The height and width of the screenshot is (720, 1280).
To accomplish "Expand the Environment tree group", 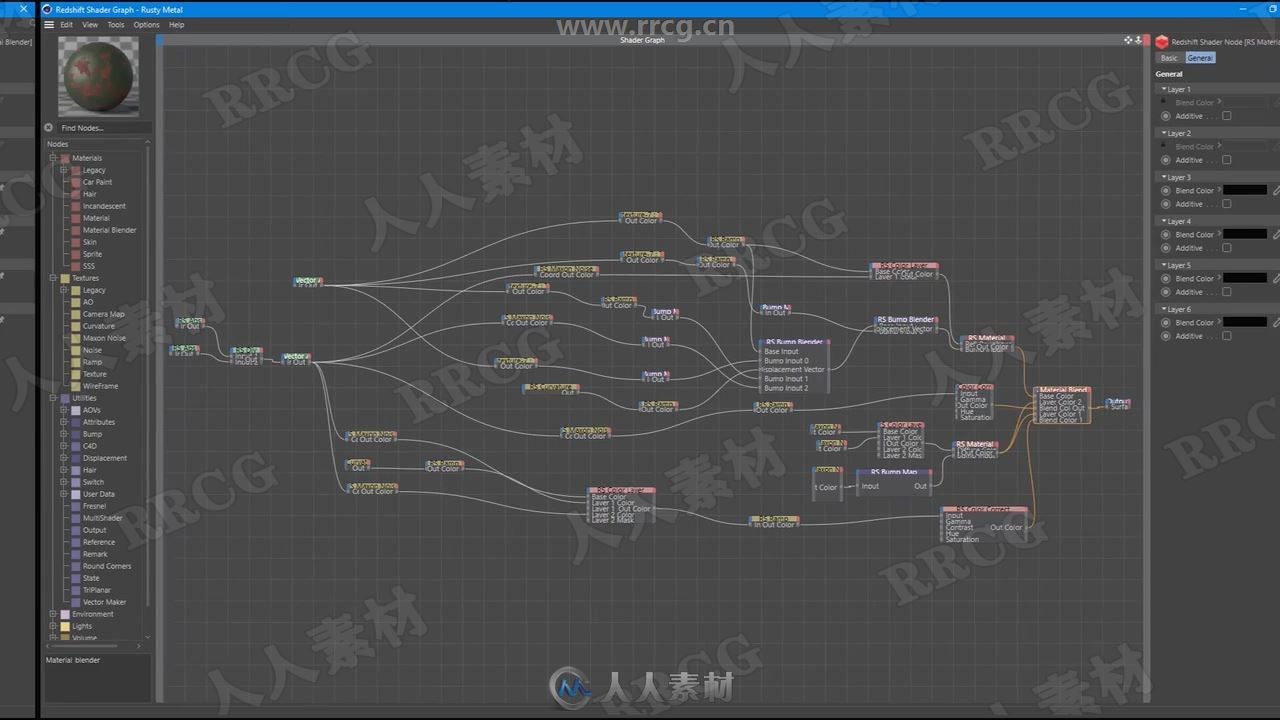I will tap(53, 614).
